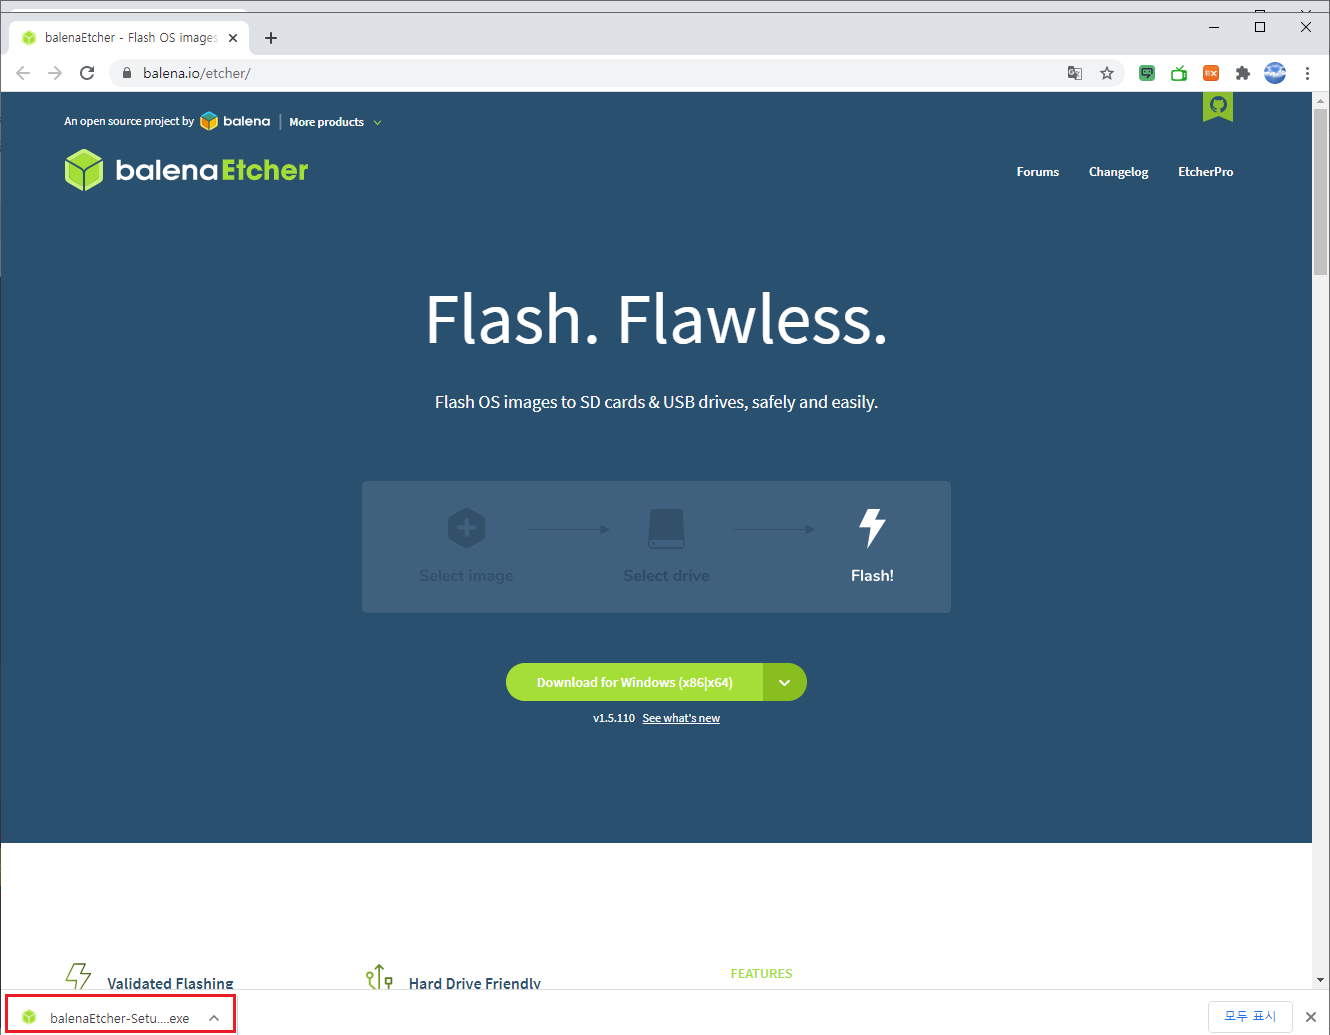The height and width of the screenshot is (1035, 1330).
Task: Click the Flash OS images tagline
Action: [656, 402]
